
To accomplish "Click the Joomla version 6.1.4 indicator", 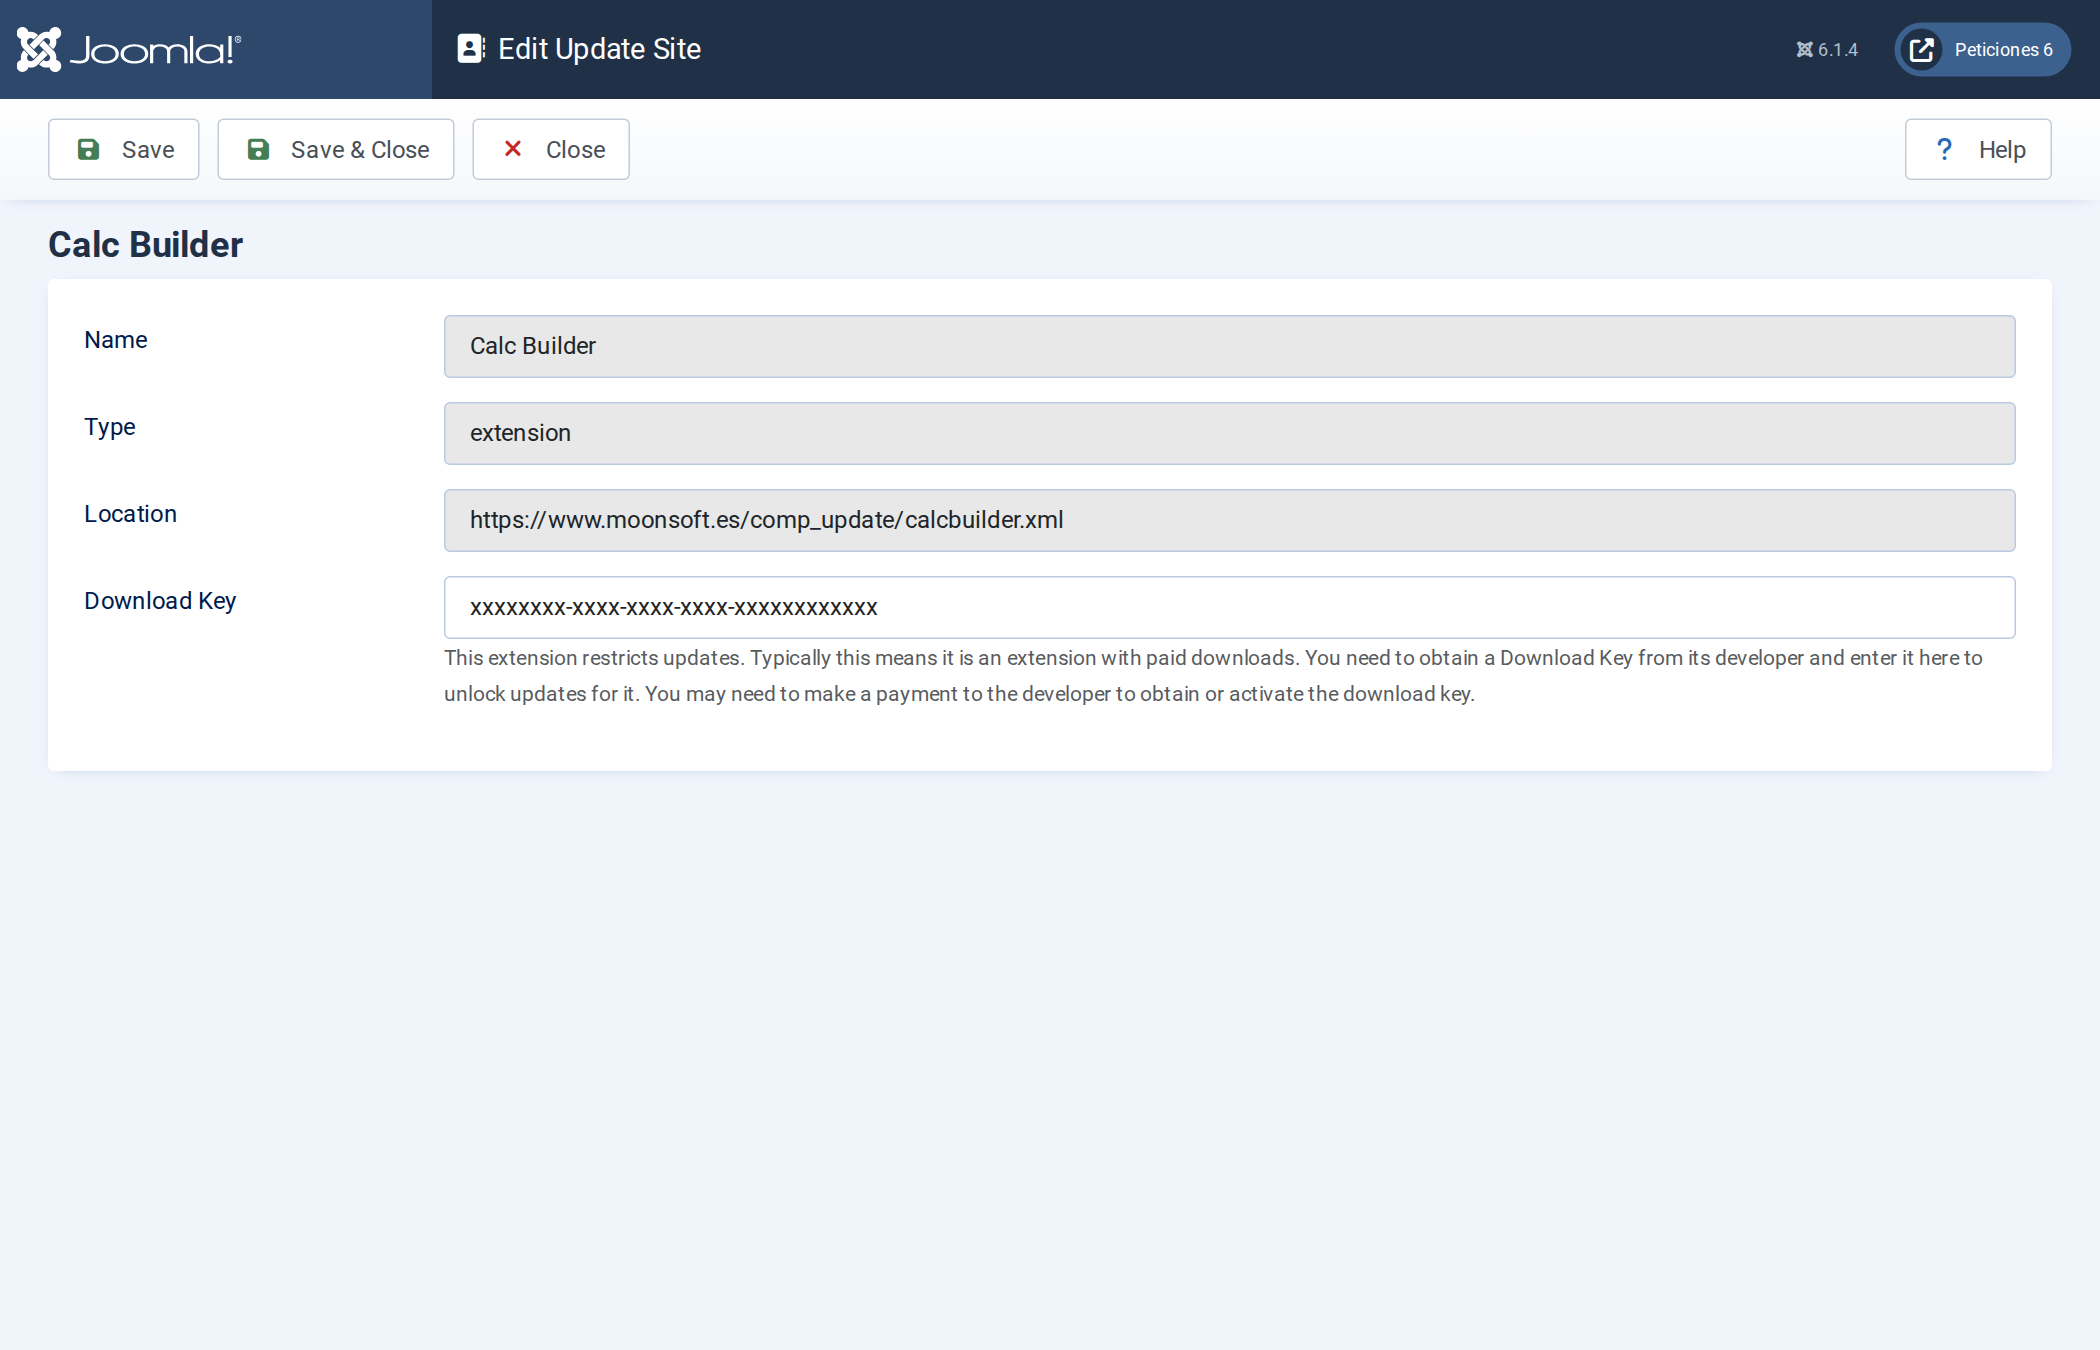I will pyautogui.click(x=1827, y=50).
